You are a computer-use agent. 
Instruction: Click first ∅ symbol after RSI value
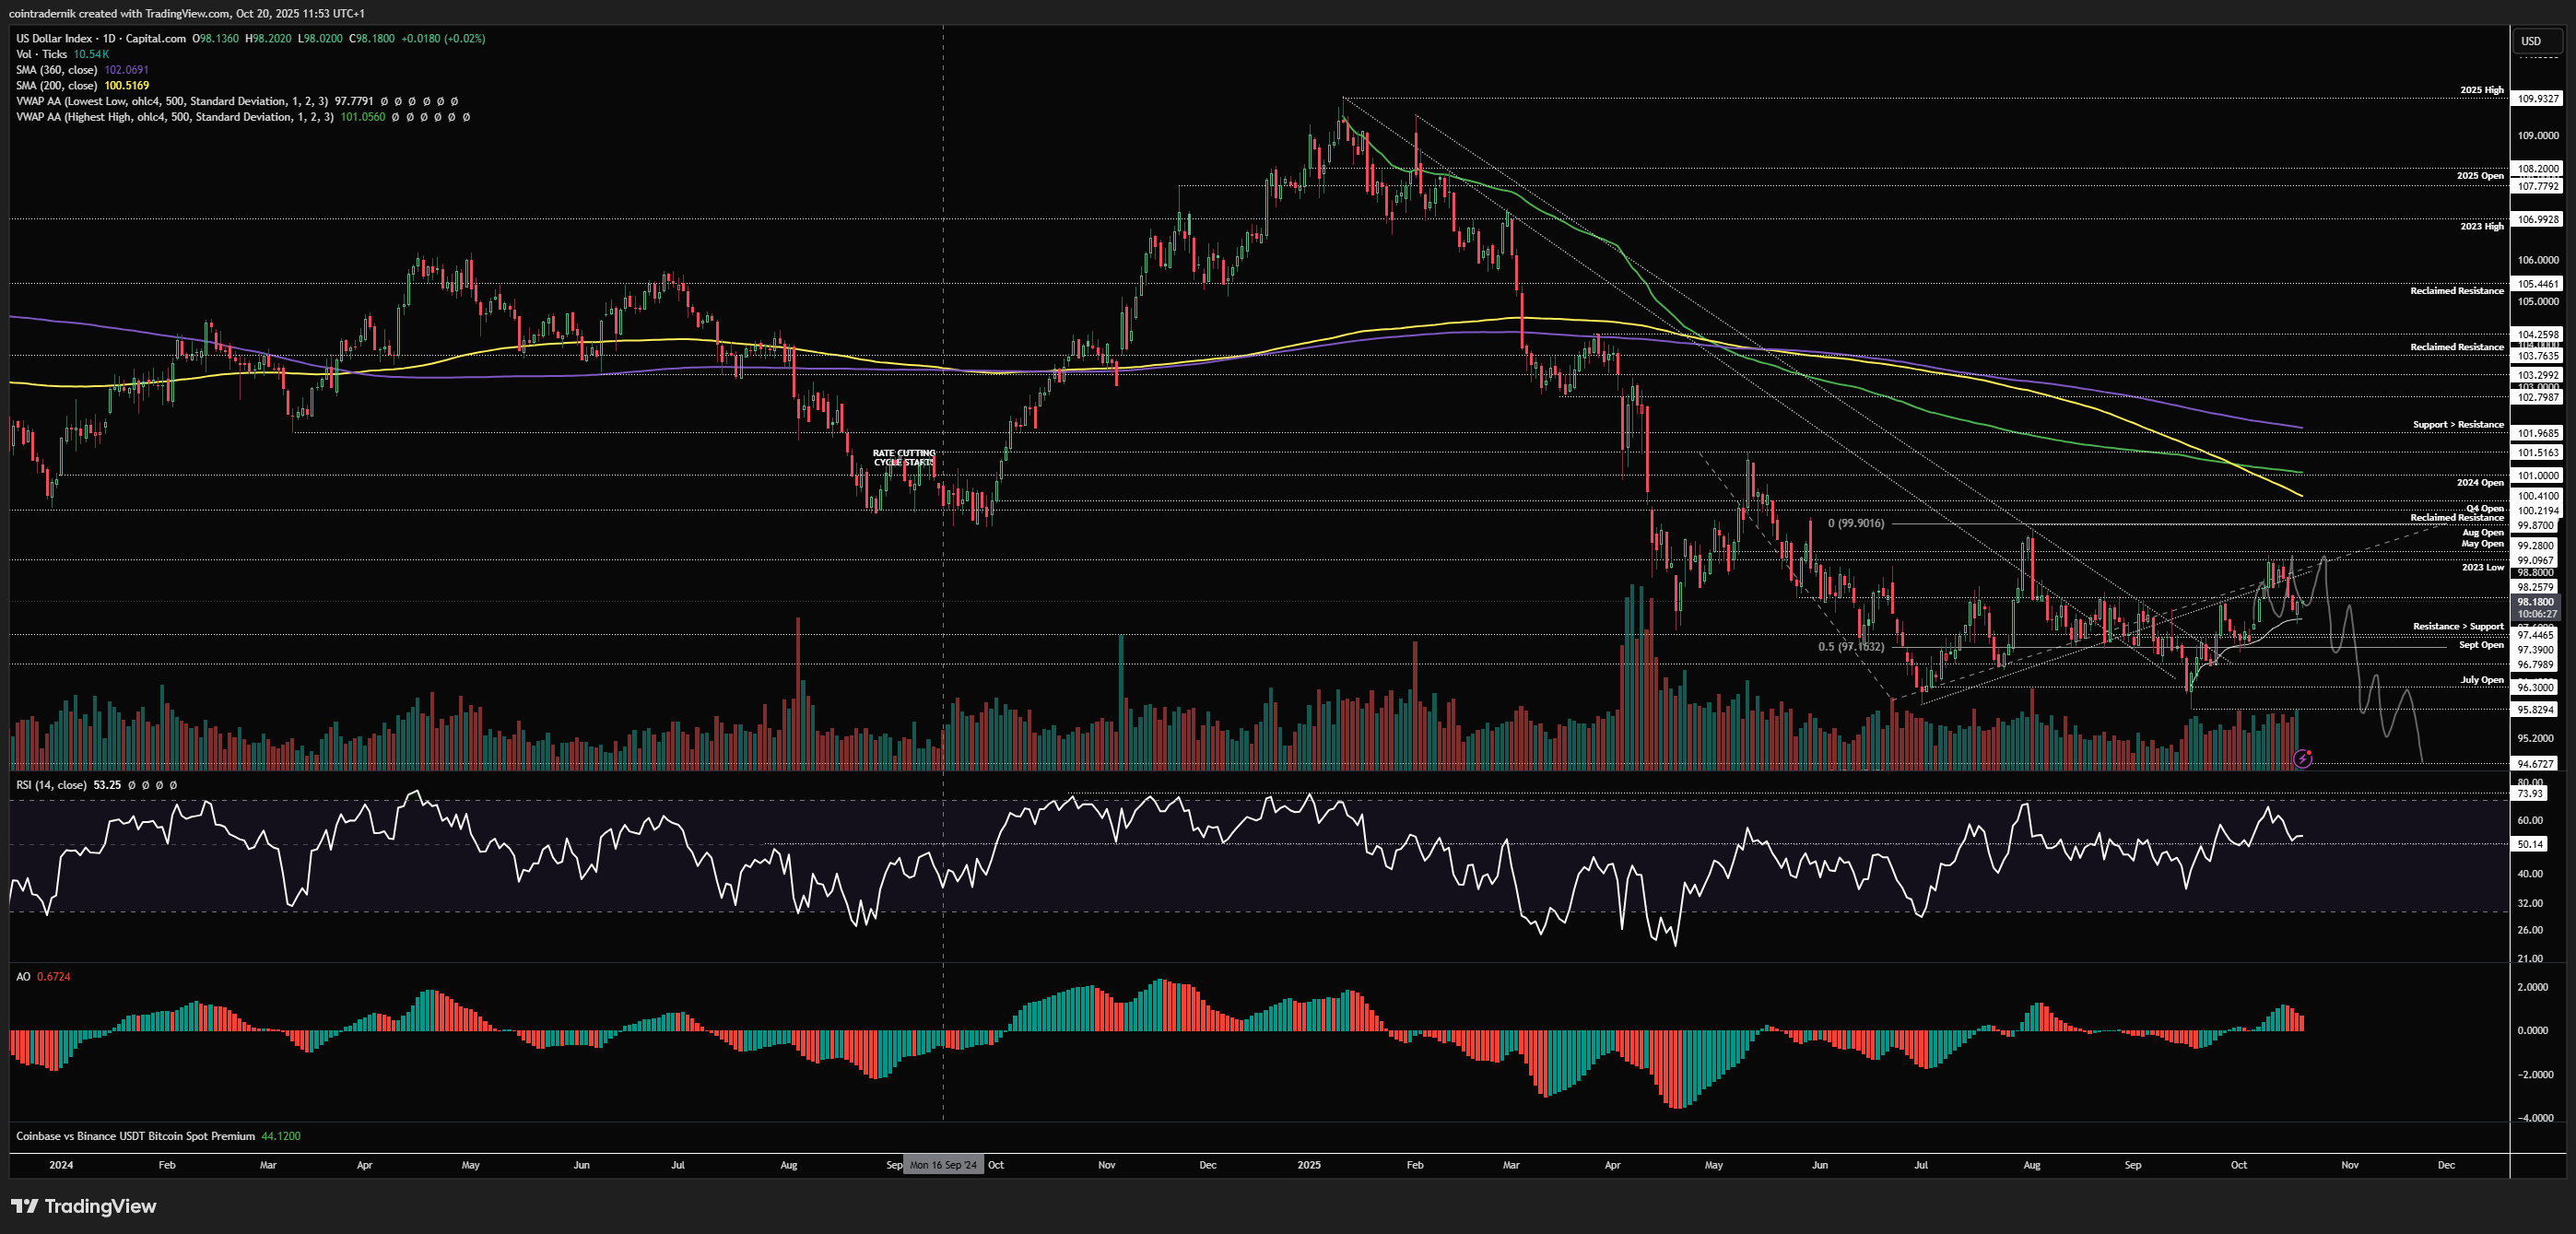click(x=131, y=785)
